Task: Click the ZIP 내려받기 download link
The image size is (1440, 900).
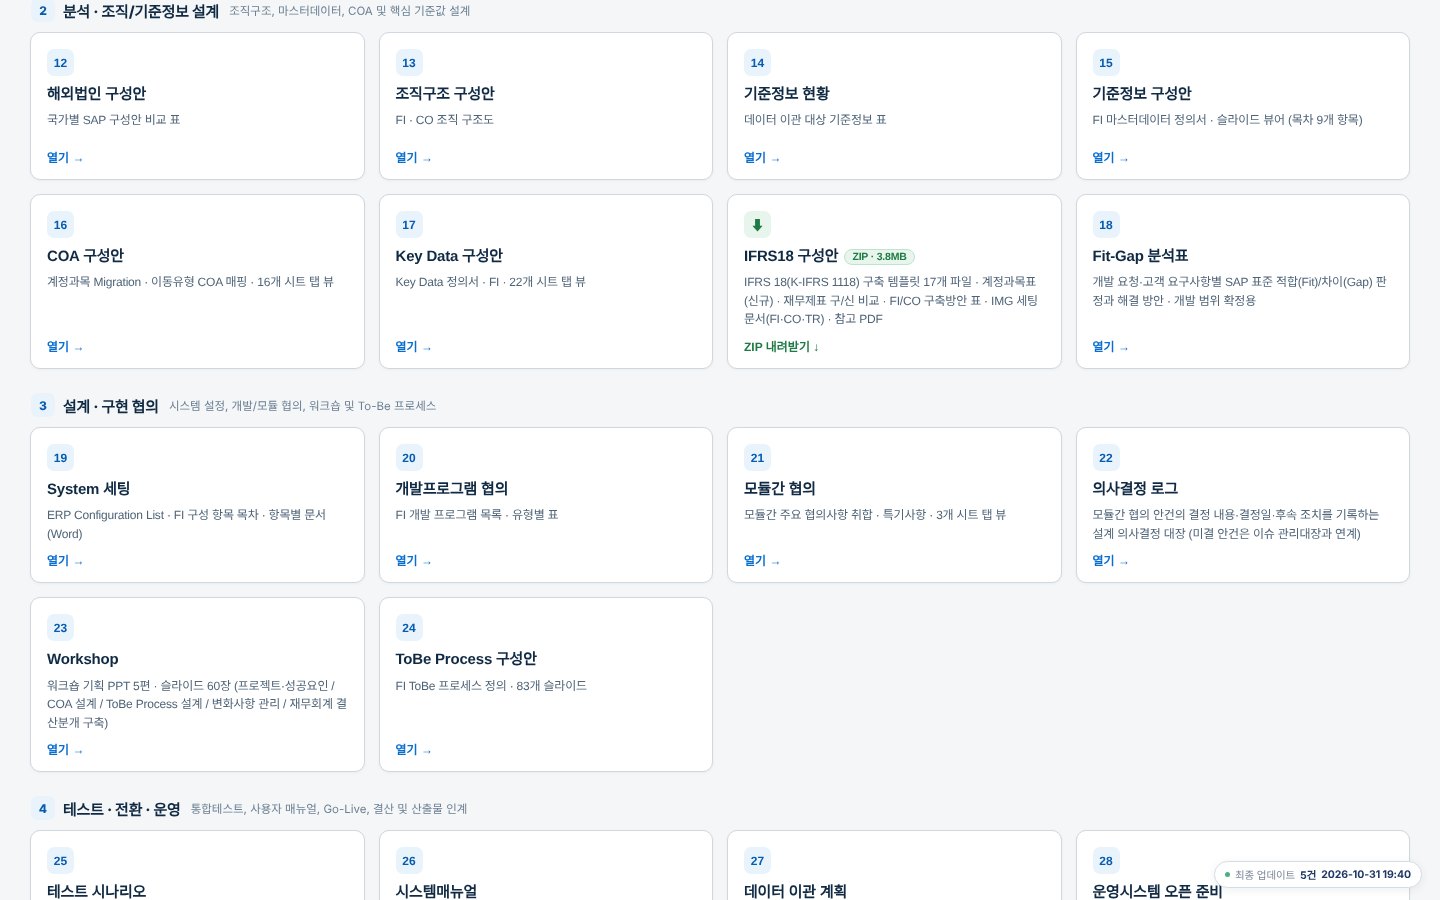Action: pyautogui.click(x=781, y=347)
